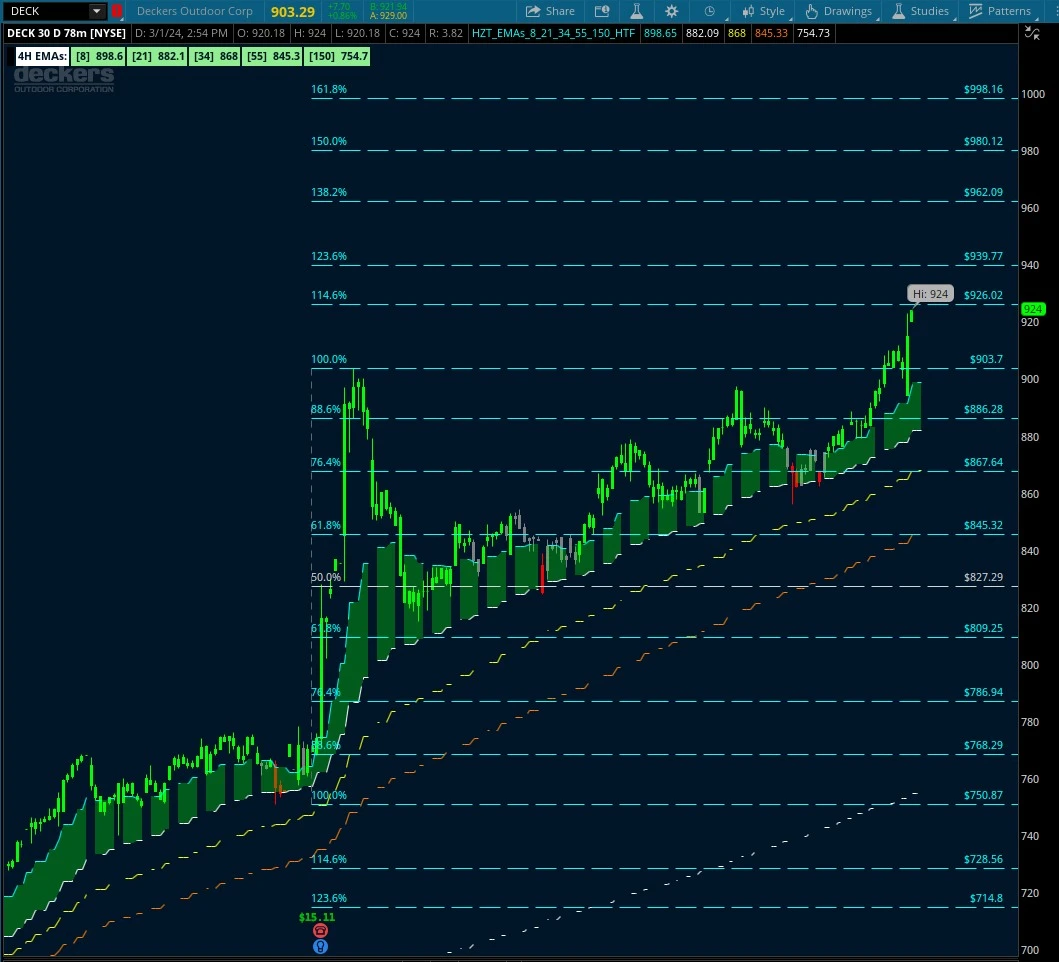Click the HZT_EMAs_8_21_34_55_150_HTF study label

(553, 33)
